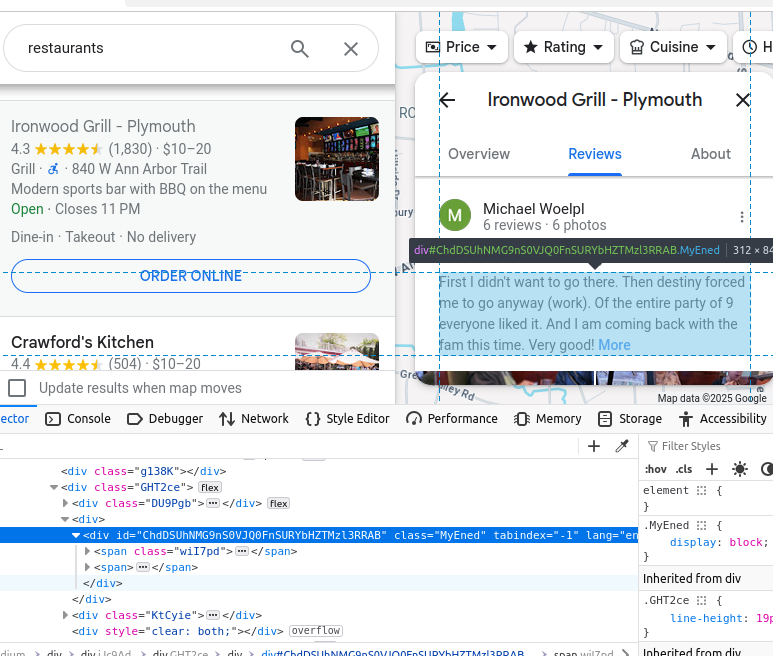Select the About tab
Screen dimensions: 773x656
click(x=710, y=154)
